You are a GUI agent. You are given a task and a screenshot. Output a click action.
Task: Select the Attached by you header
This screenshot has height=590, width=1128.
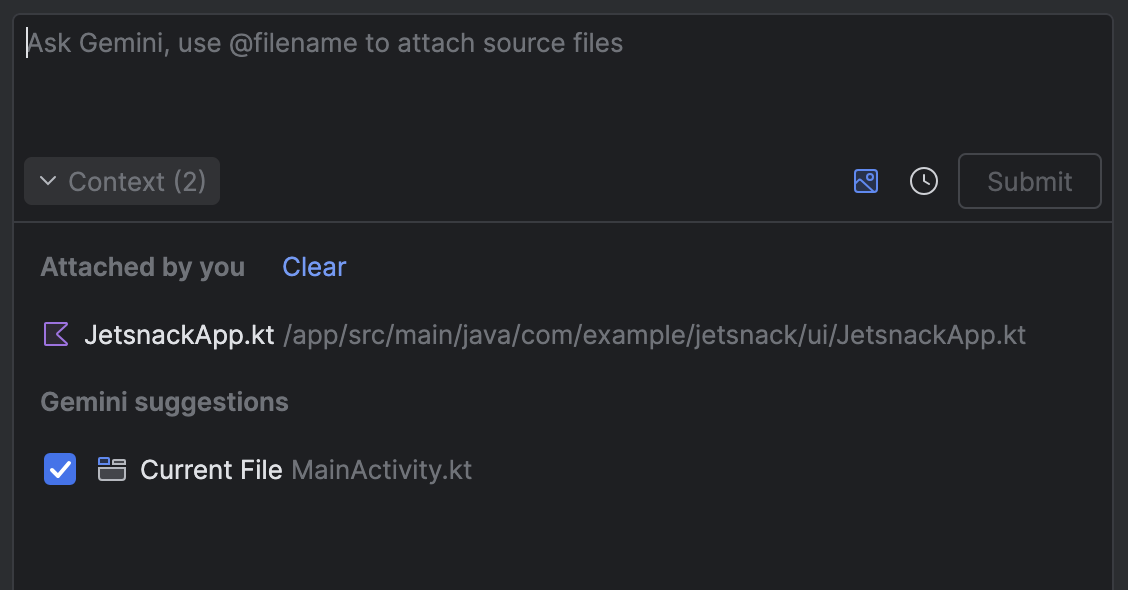142,266
